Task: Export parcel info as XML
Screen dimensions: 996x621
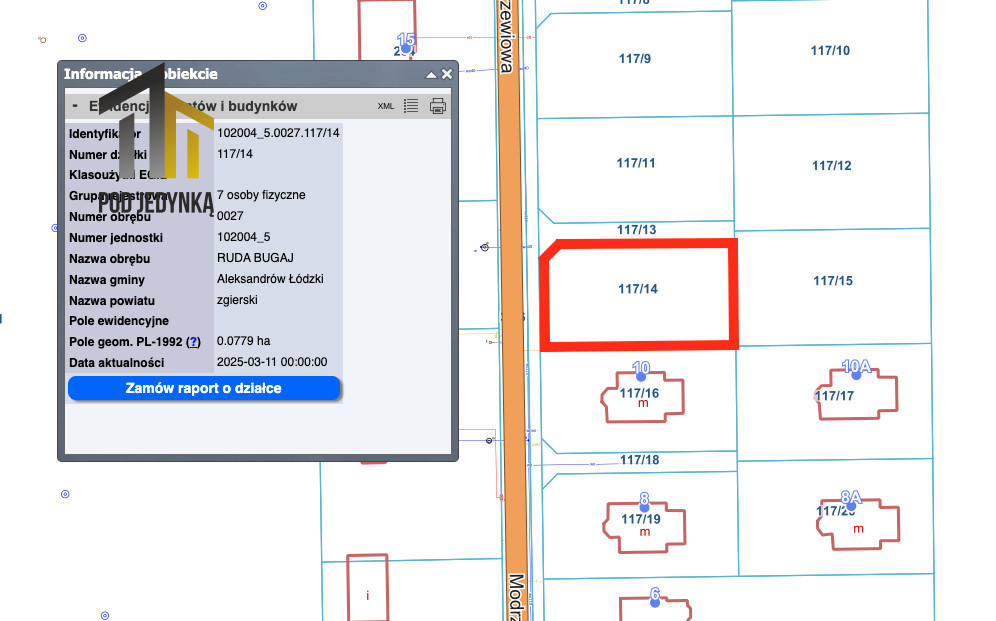Action: tap(386, 106)
